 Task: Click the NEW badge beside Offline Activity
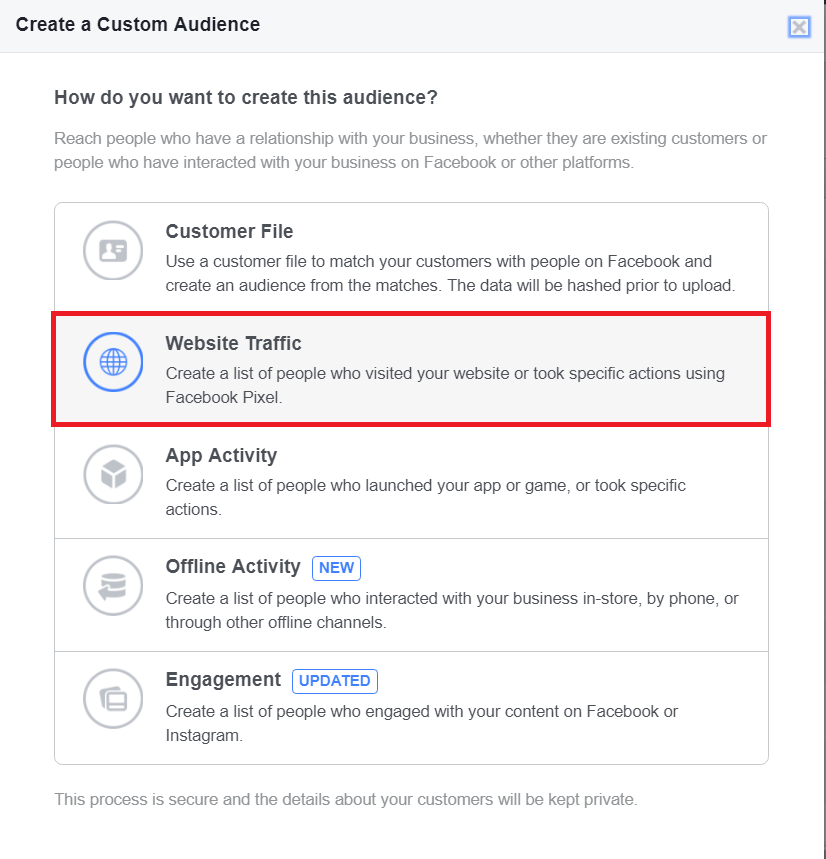pos(336,568)
